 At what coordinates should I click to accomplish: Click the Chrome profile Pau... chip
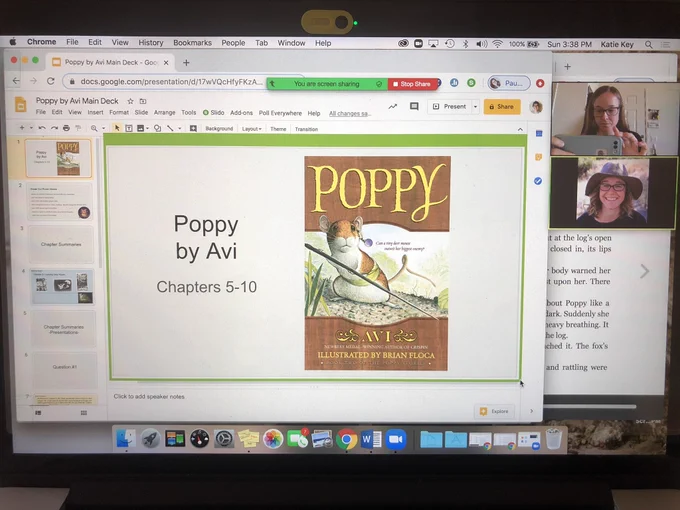[x=509, y=83]
